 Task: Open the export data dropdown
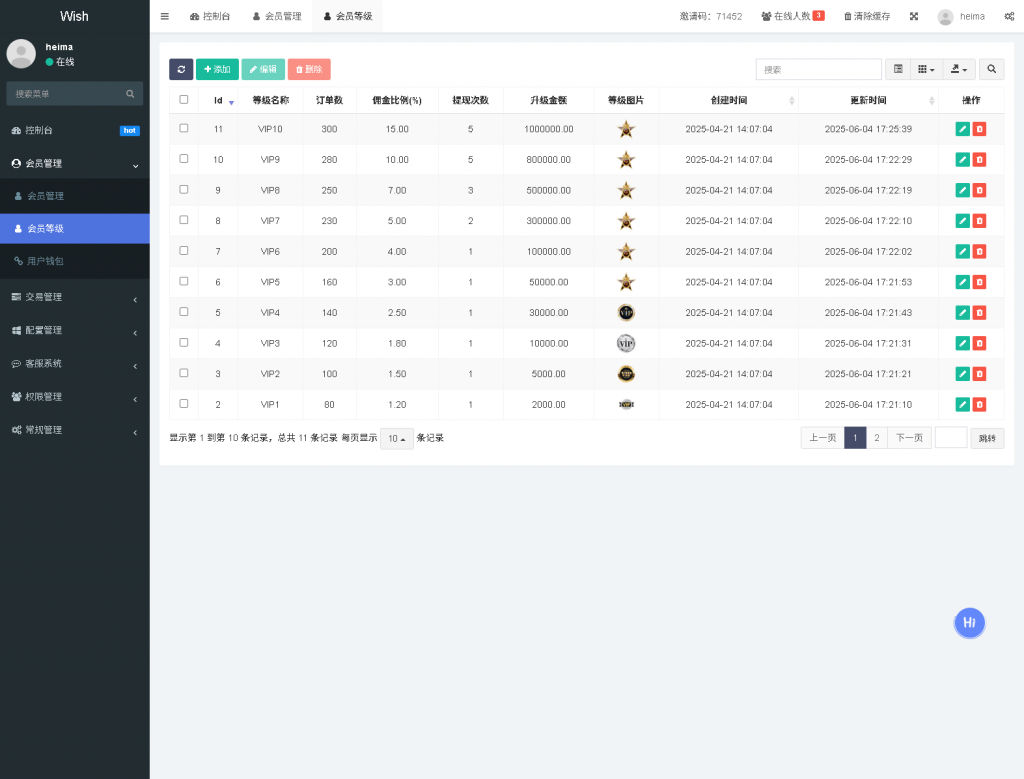point(959,69)
